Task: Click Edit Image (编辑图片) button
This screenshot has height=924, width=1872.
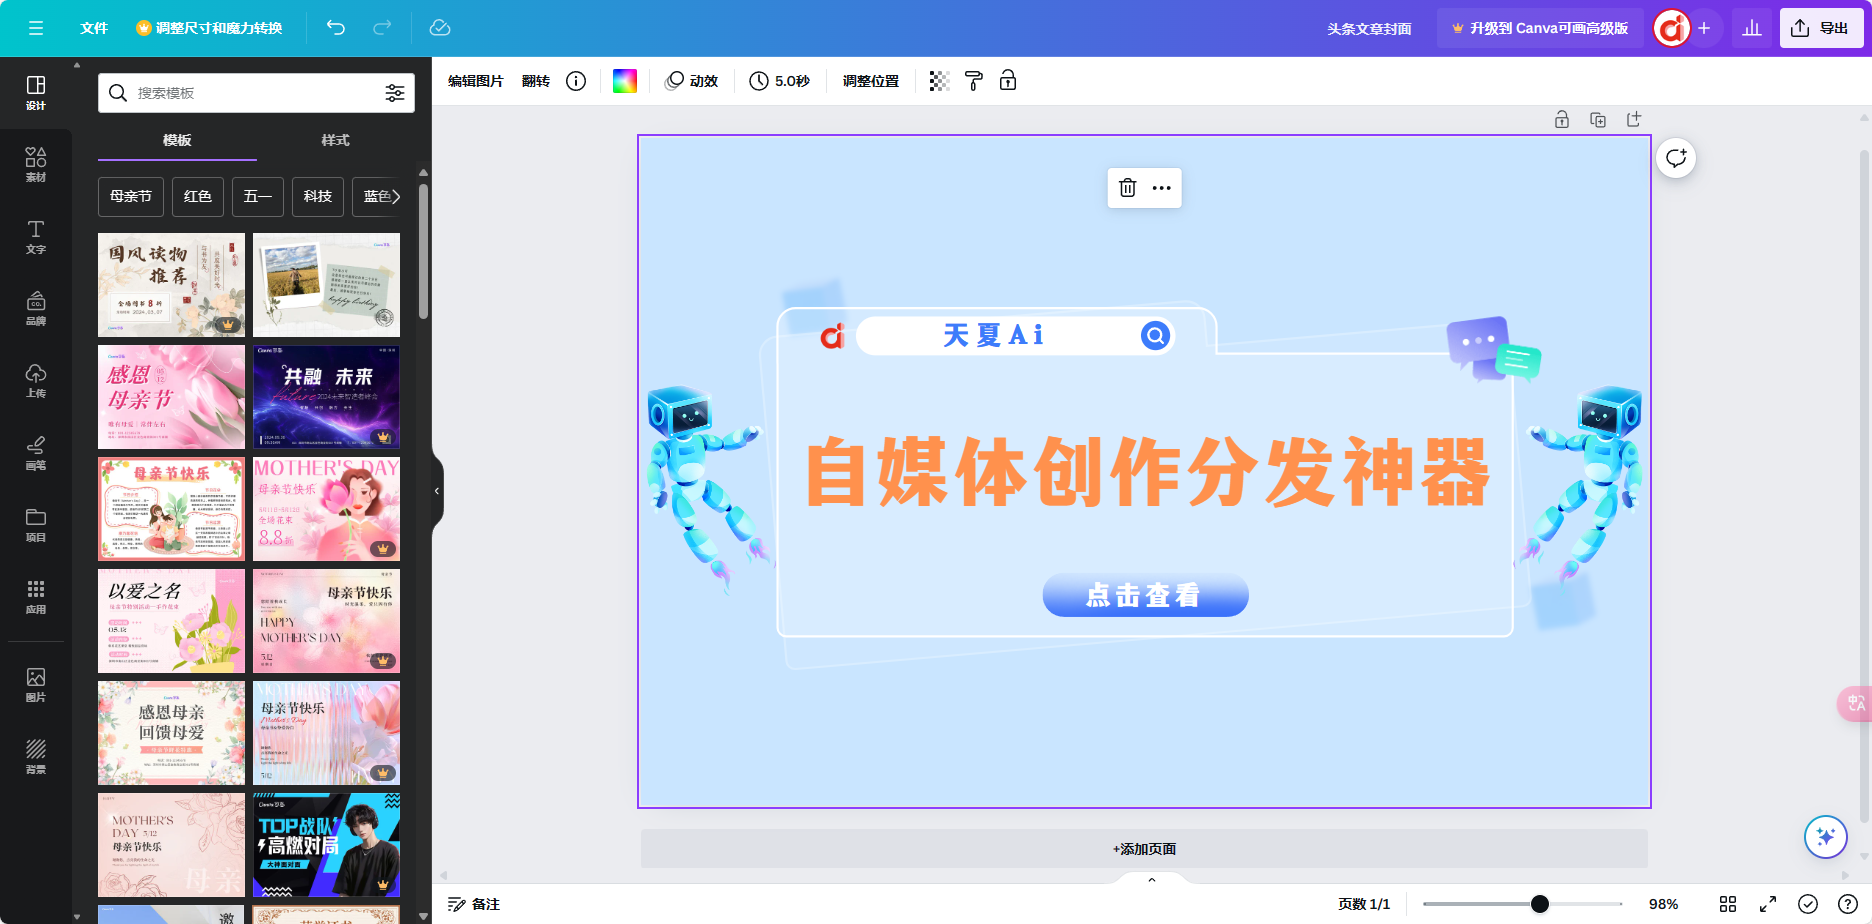Action: coord(476,81)
